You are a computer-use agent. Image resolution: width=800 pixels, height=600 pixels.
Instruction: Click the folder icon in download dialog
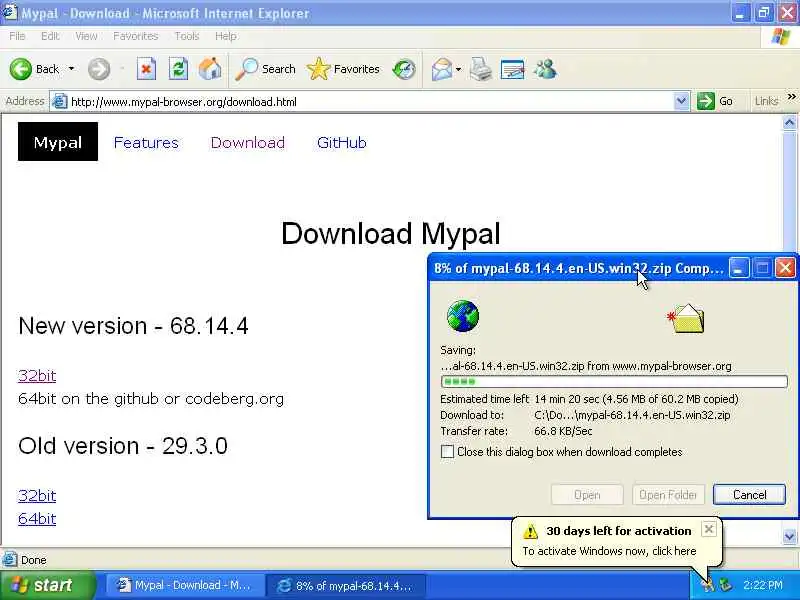coord(686,318)
